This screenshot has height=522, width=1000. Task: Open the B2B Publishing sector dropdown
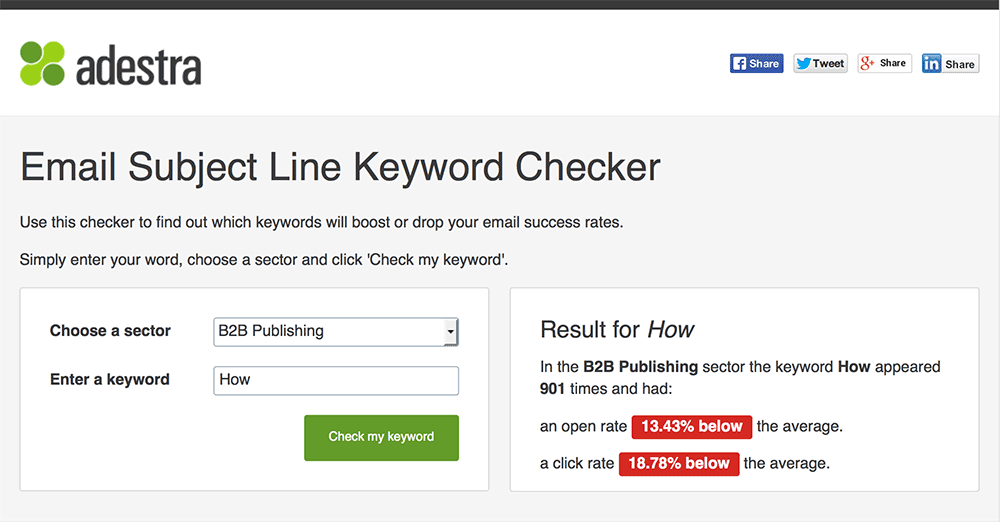click(x=335, y=332)
